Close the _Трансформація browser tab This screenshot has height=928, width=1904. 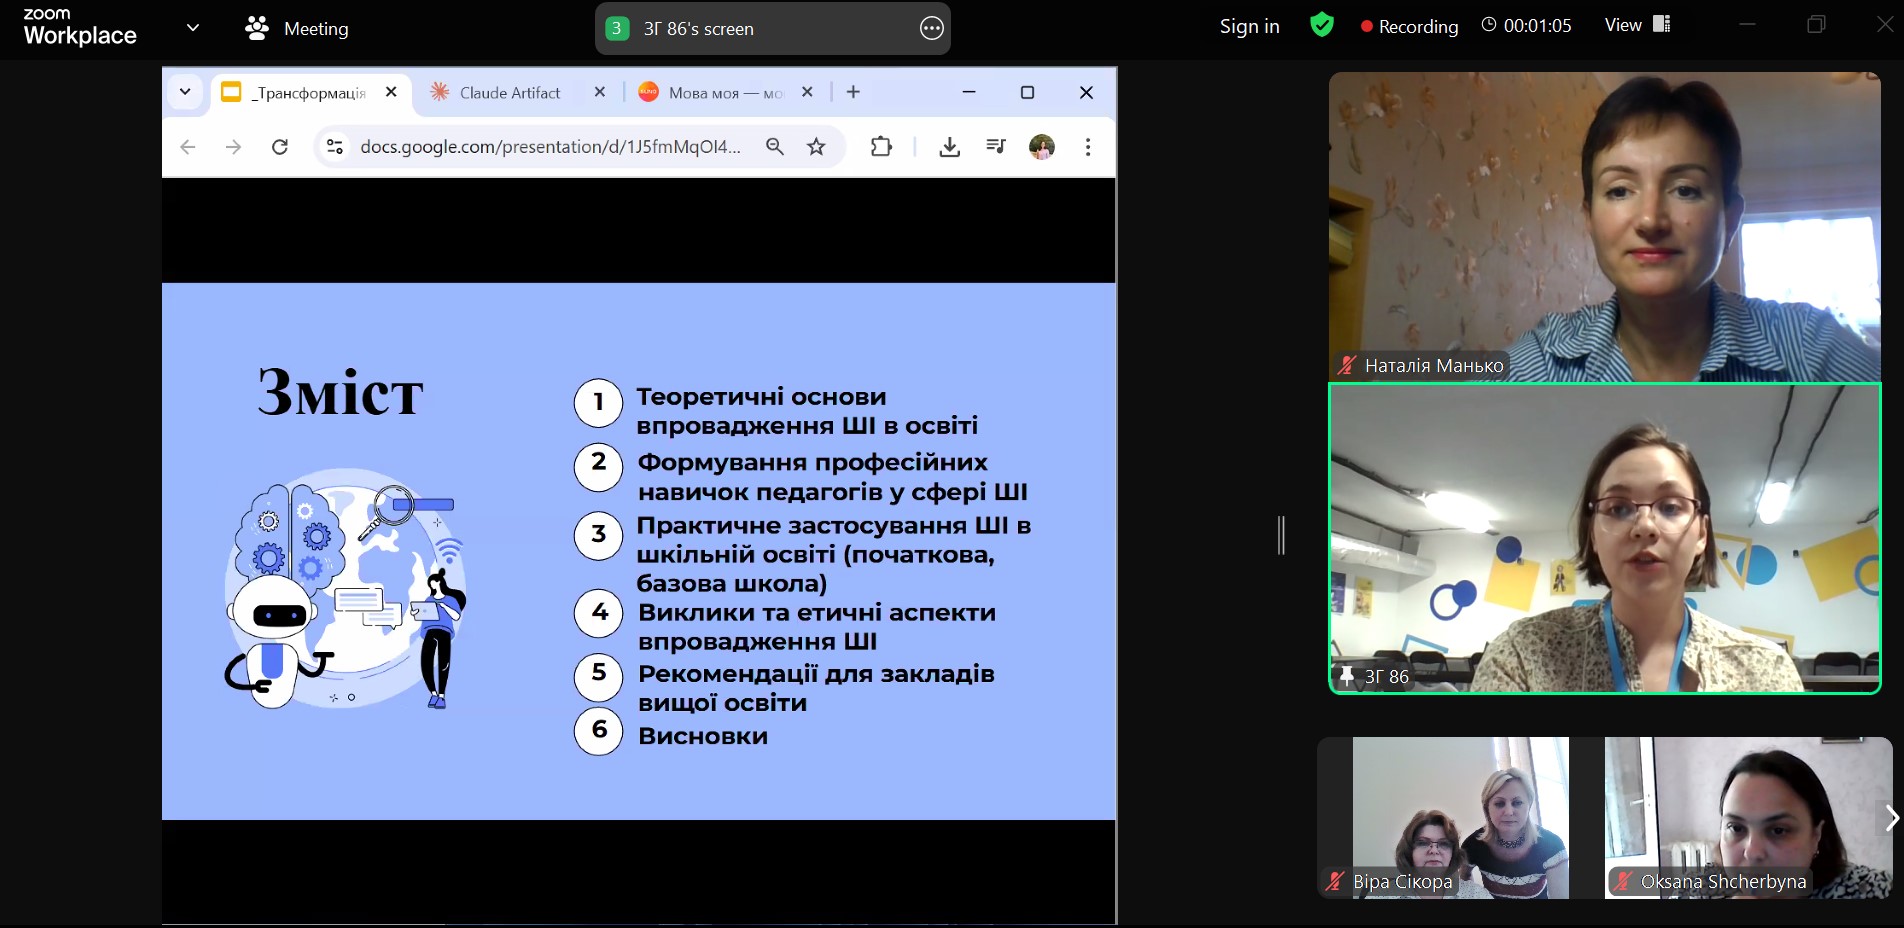click(x=391, y=92)
